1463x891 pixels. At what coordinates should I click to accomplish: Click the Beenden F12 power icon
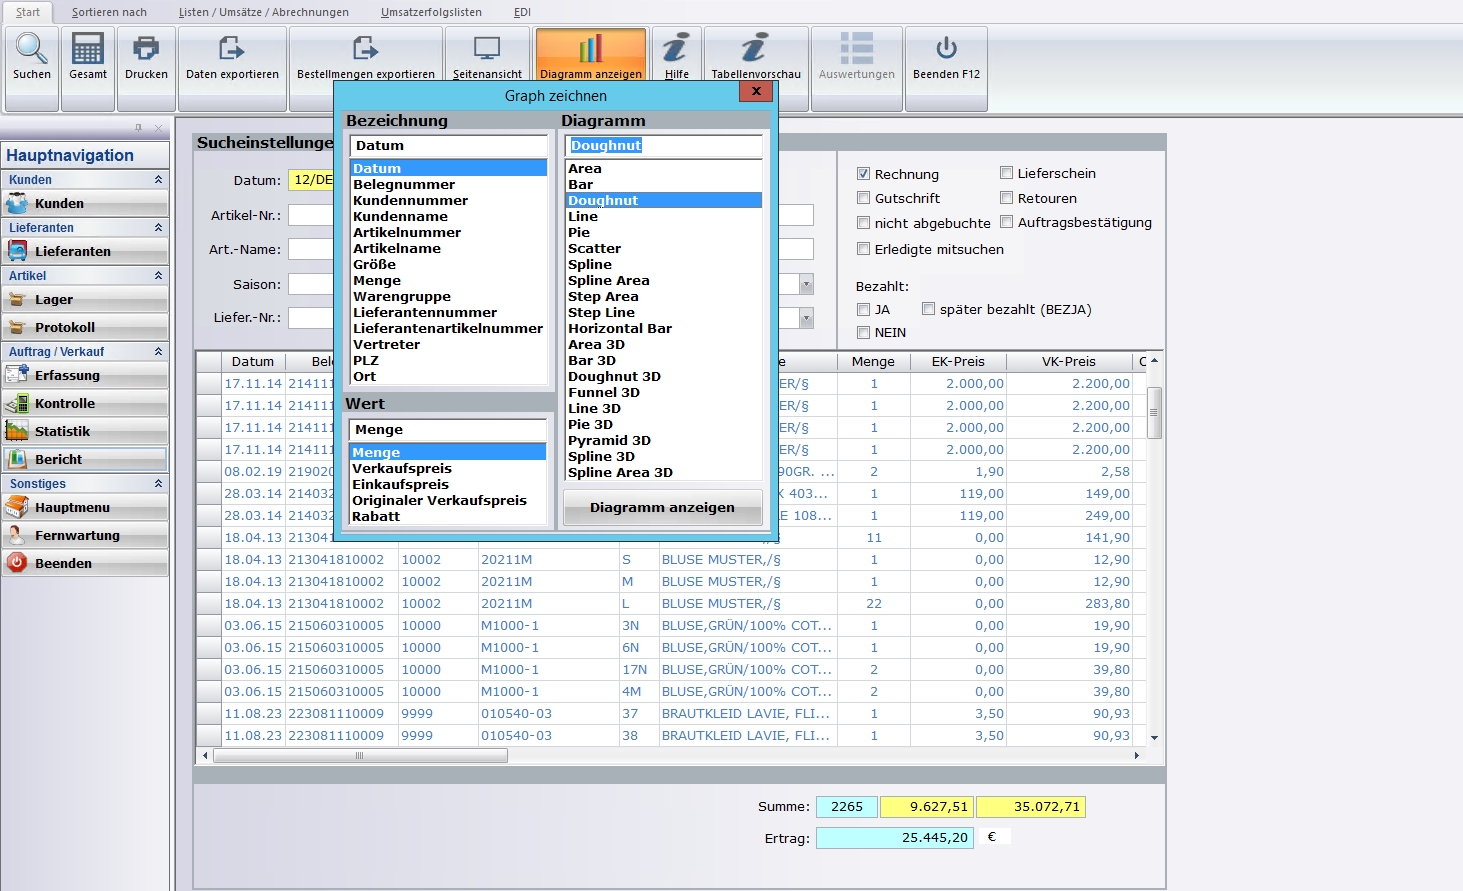pyautogui.click(x=946, y=49)
